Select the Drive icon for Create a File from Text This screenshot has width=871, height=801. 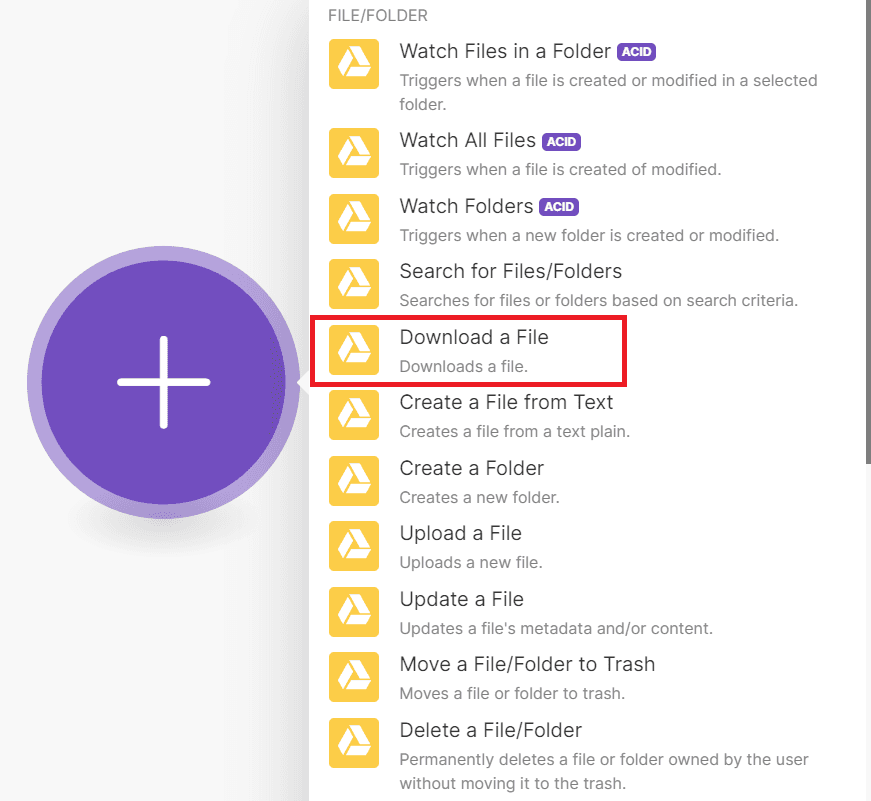pos(354,415)
